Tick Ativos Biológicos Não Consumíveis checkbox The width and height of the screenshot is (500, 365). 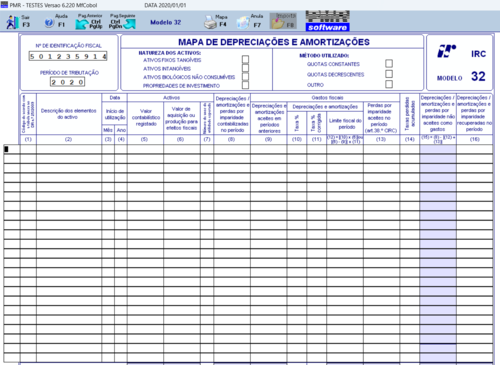245,77
